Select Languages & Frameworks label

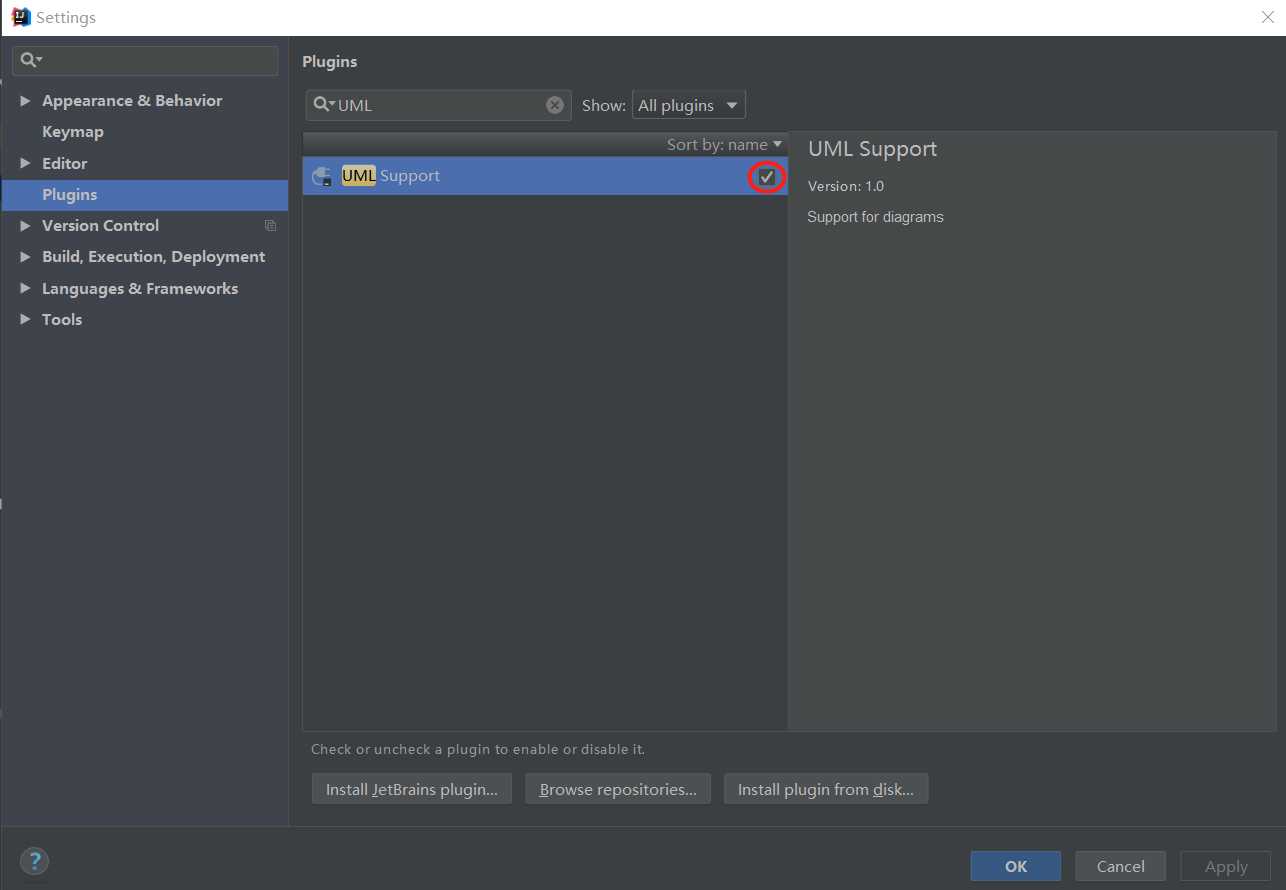pyautogui.click(x=140, y=289)
